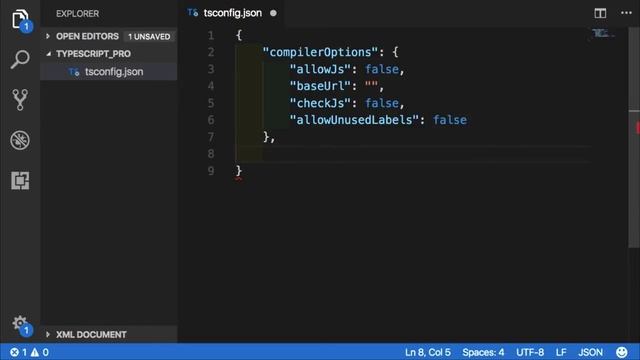Open the Source Control view icon
The width and height of the screenshot is (640, 360).
pyautogui.click(x=20, y=100)
